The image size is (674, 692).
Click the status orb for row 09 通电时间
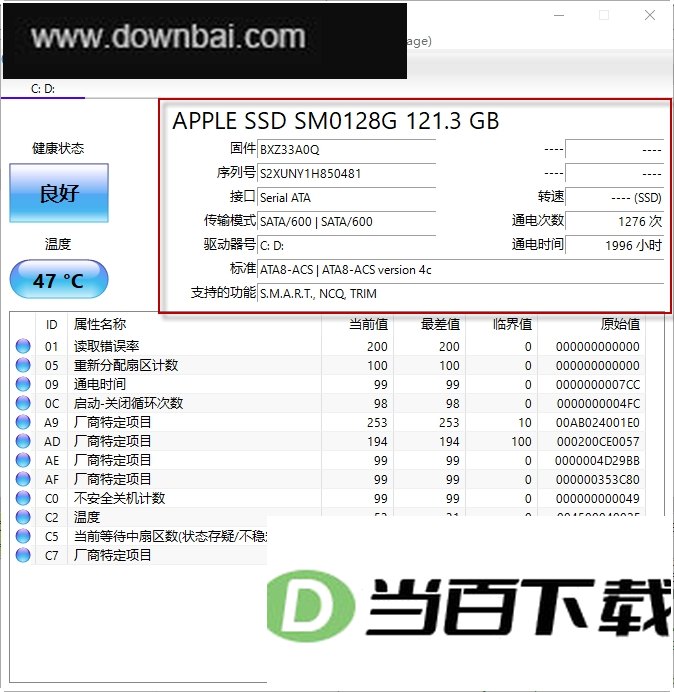[x=23, y=384]
